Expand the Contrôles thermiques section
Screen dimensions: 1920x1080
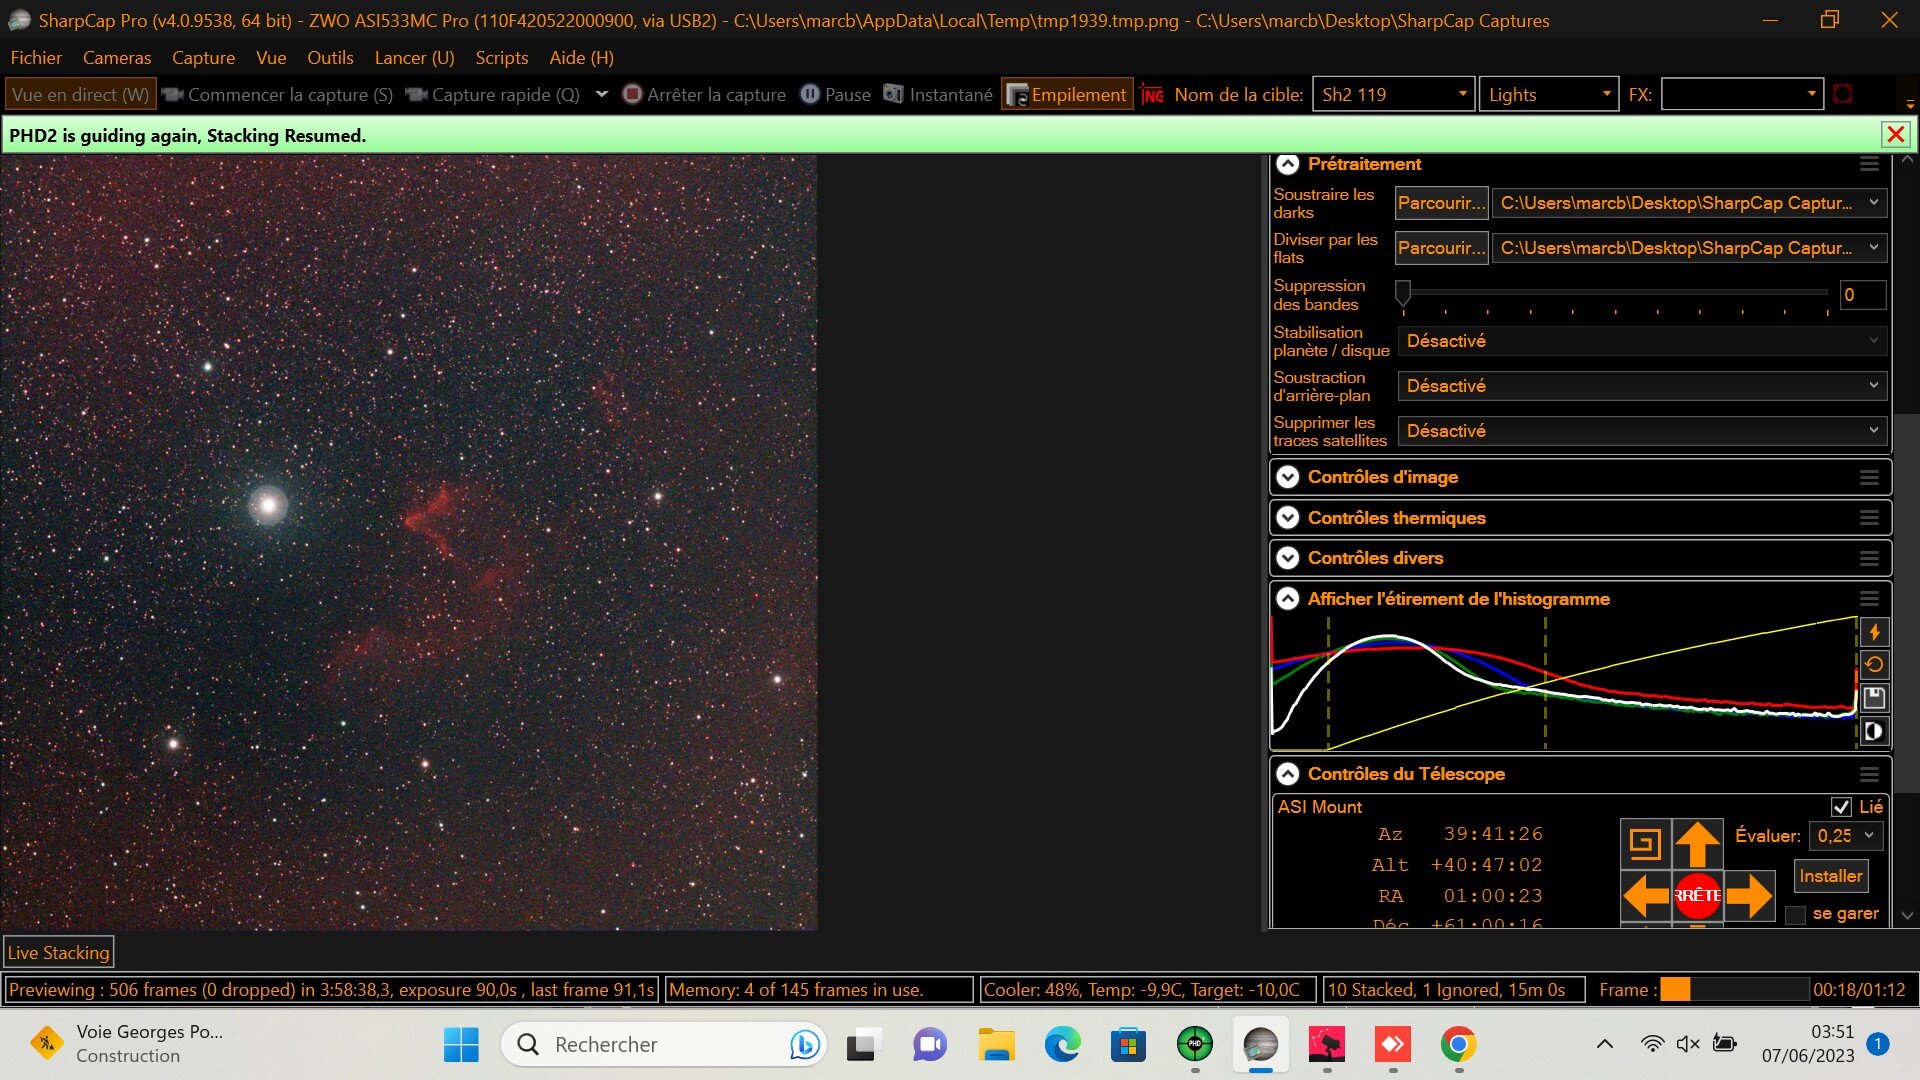point(1396,518)
